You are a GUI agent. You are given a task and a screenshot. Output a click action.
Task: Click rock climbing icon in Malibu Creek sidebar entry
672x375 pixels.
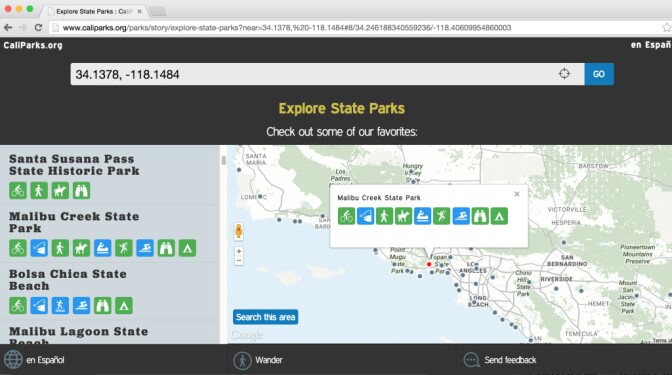(124, 248)
